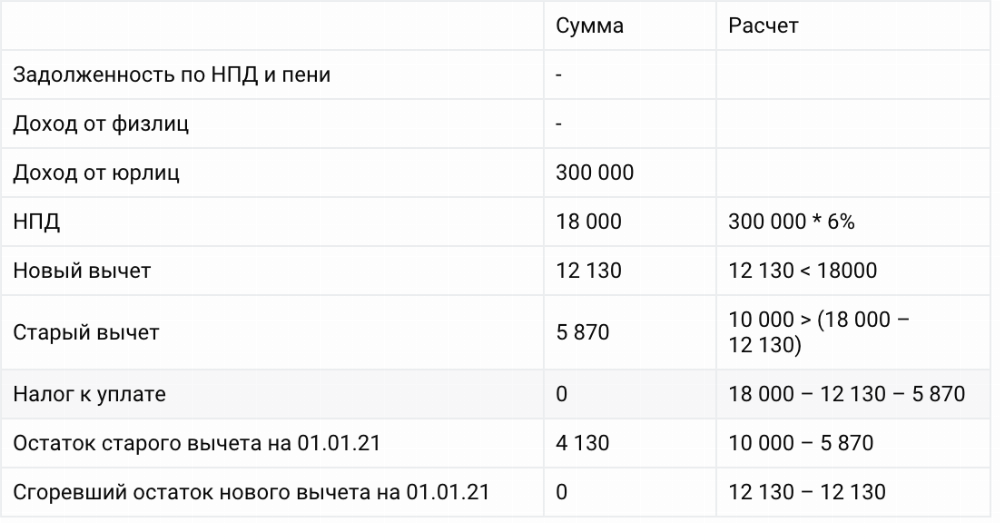
Task: Click the 300 000 amount cell
Action: tap(594, 173)
